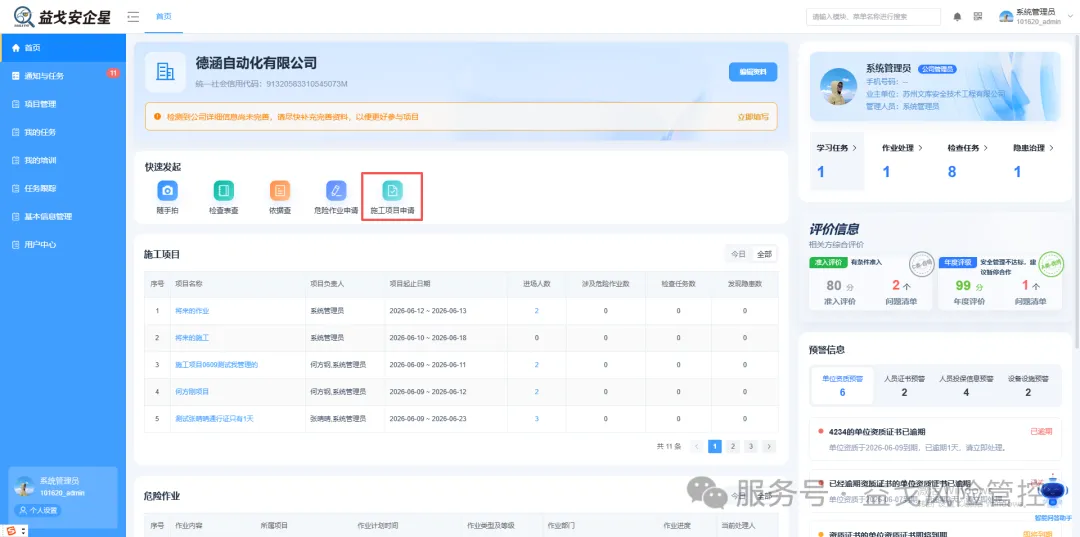The width and height of the screenshot is (1080, 537).
Task: Click company building icon beside 德涵自动化有限公司
Action: tap(165, 72)
